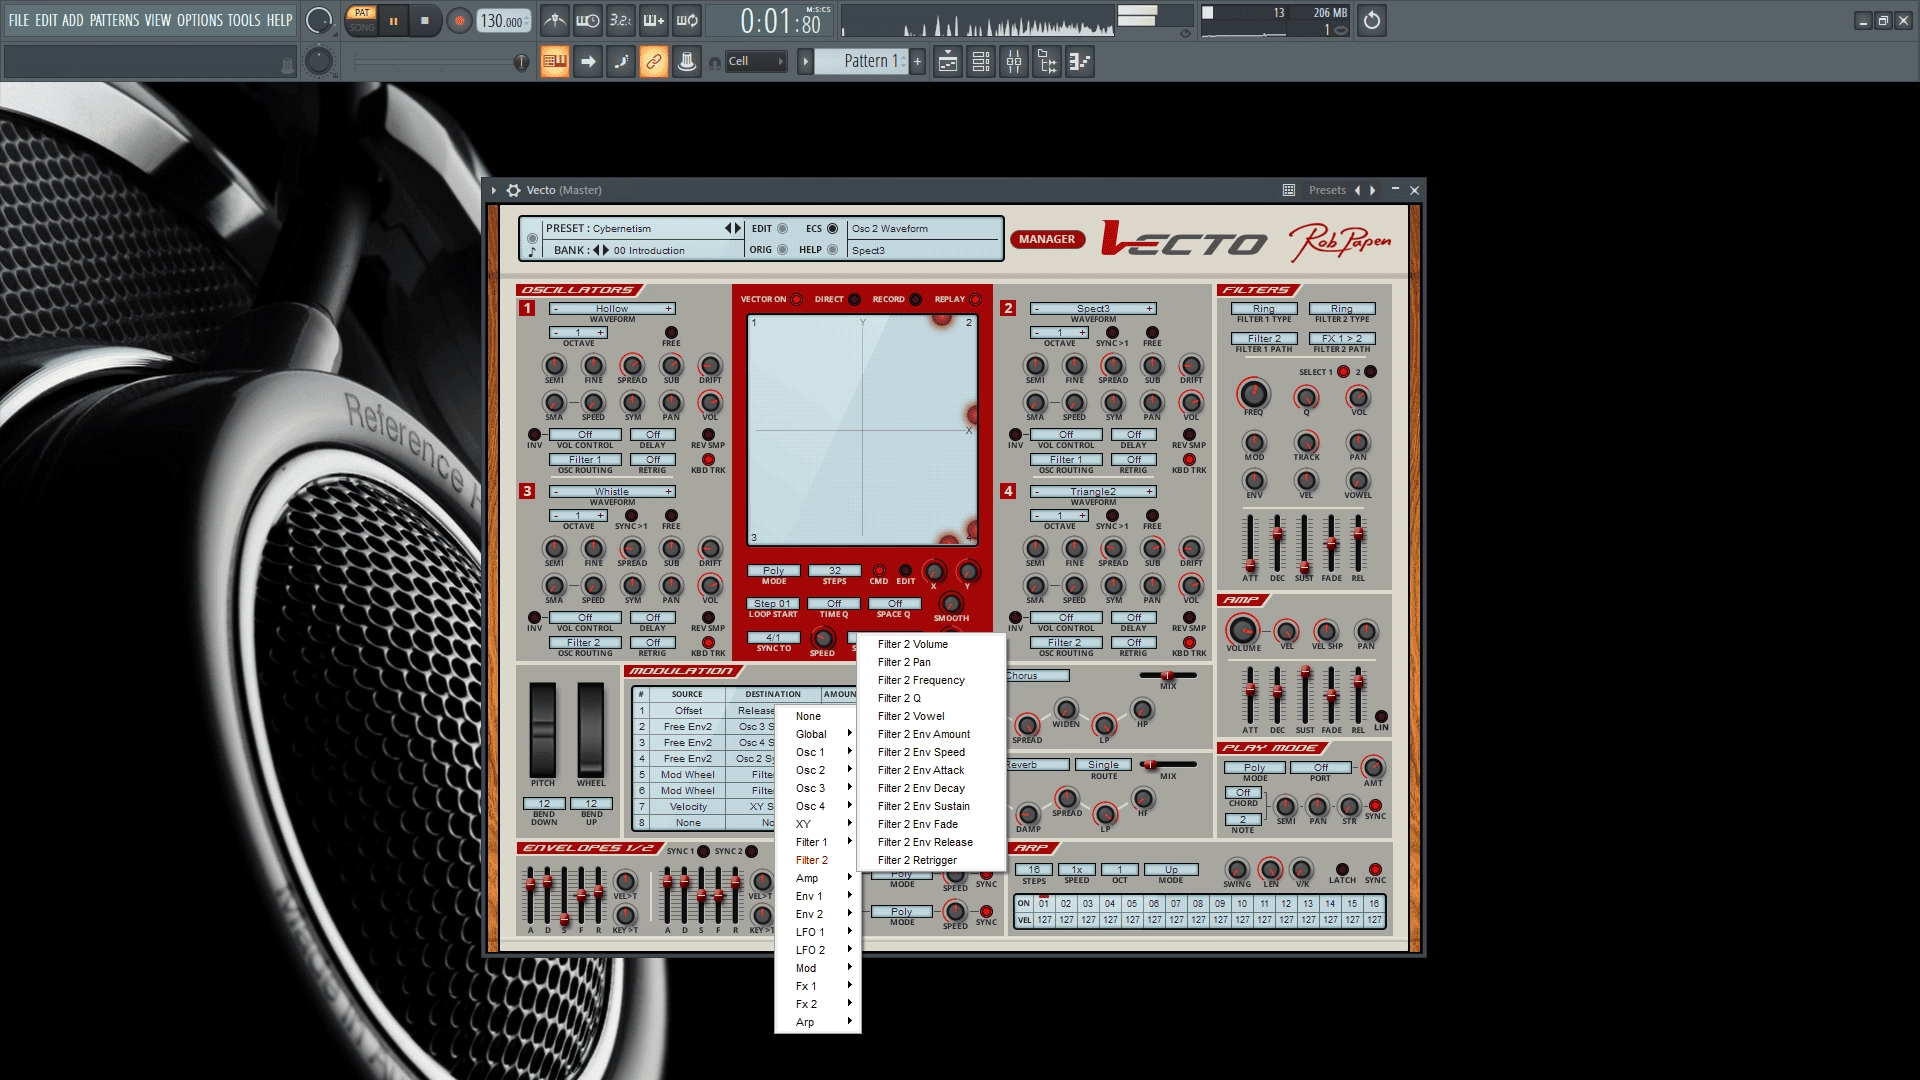Toggle the REPLAY led
Screen dimensions: 1920x1080
[975, 299]
